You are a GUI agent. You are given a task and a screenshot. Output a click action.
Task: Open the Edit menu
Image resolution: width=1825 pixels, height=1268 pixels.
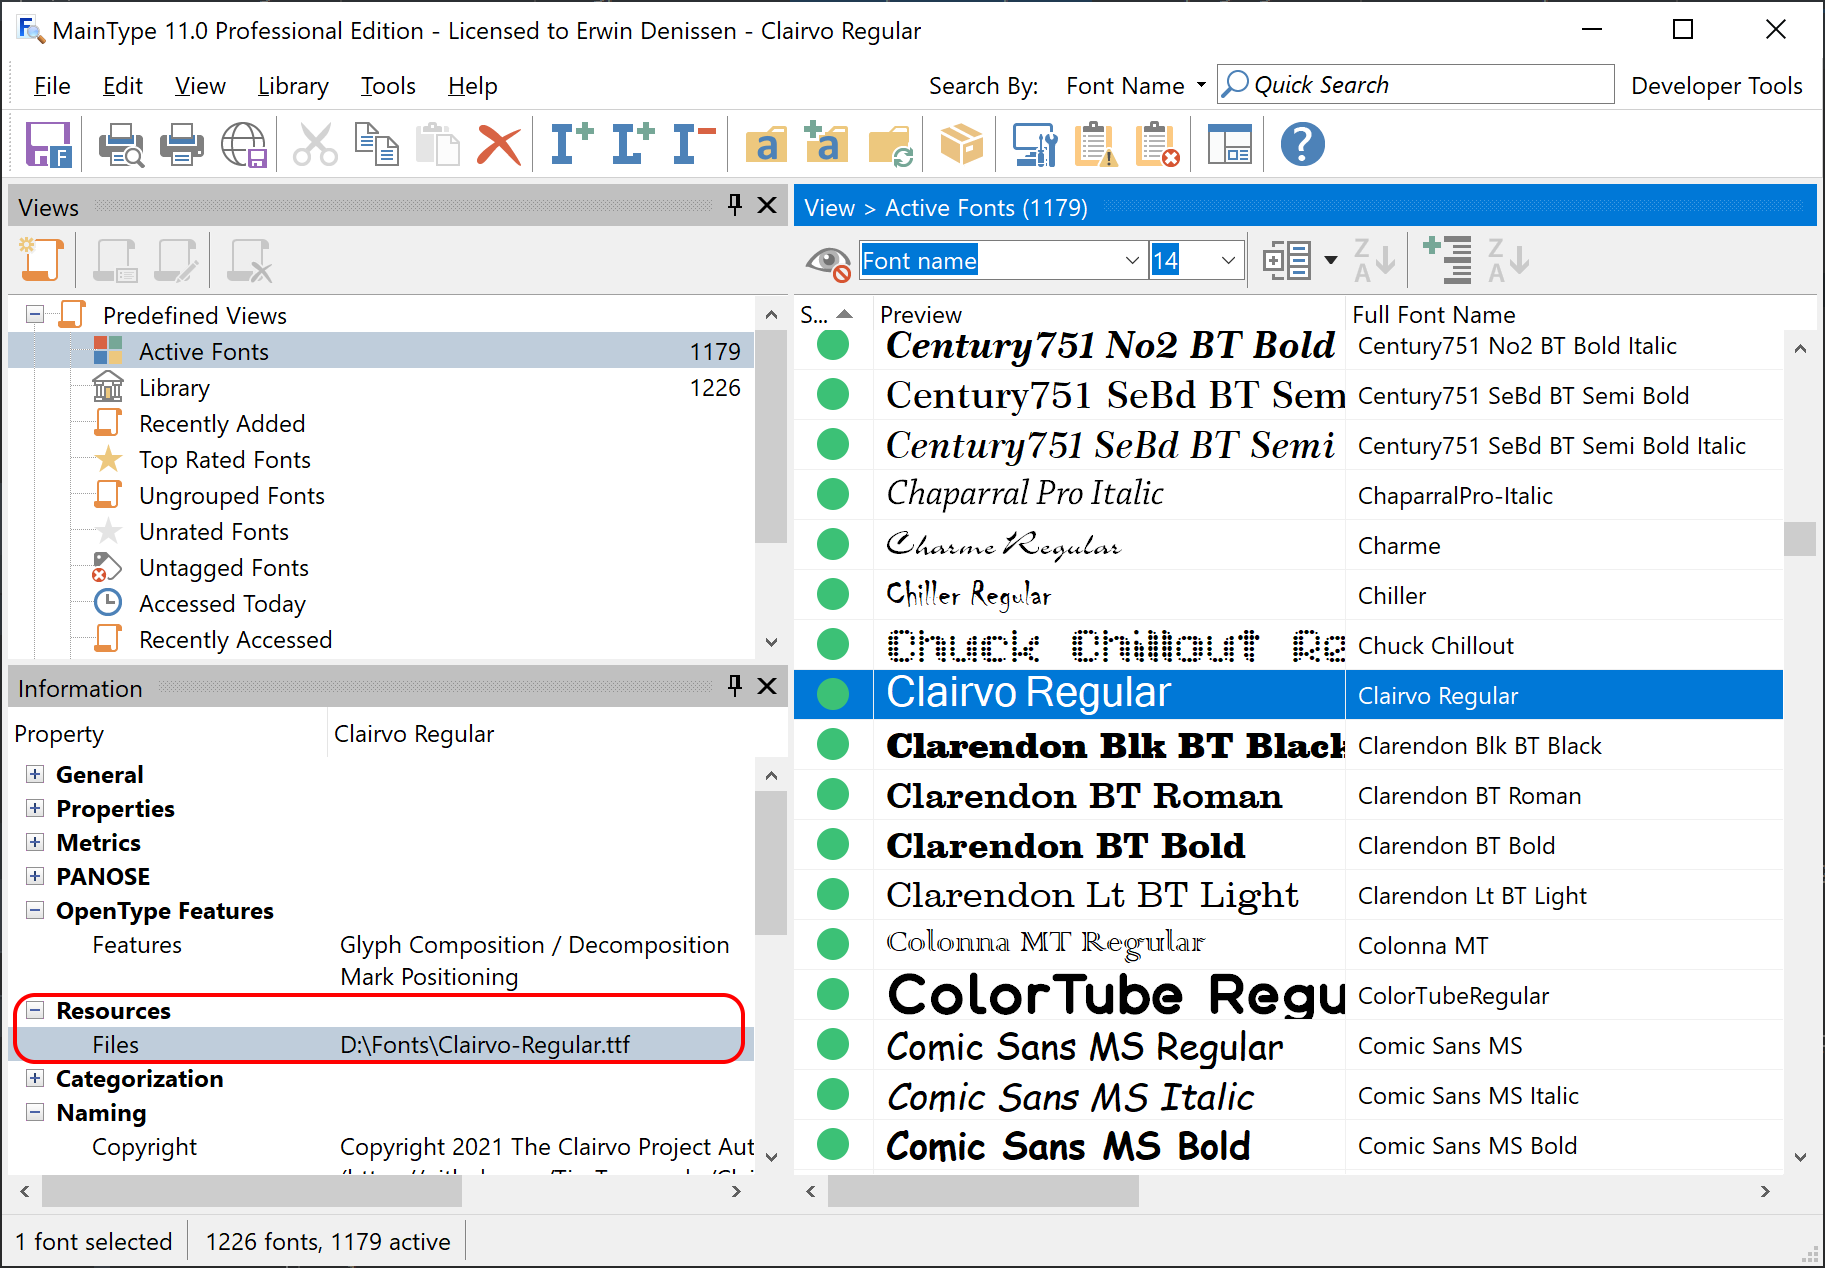[x=123, y=86]
